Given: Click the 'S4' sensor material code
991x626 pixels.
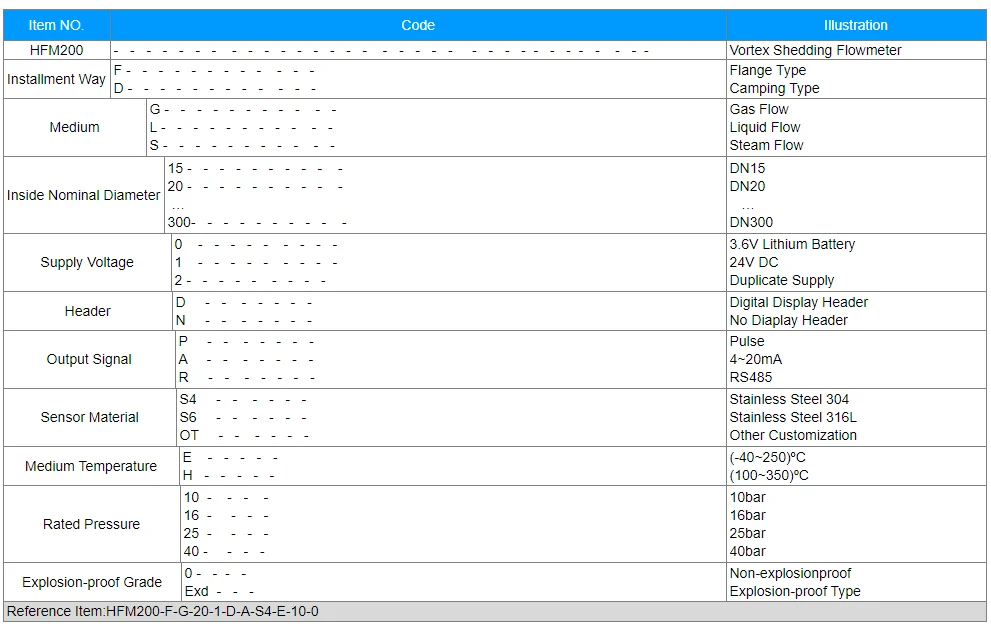Looking at the screenshot, I should point(188,399).
